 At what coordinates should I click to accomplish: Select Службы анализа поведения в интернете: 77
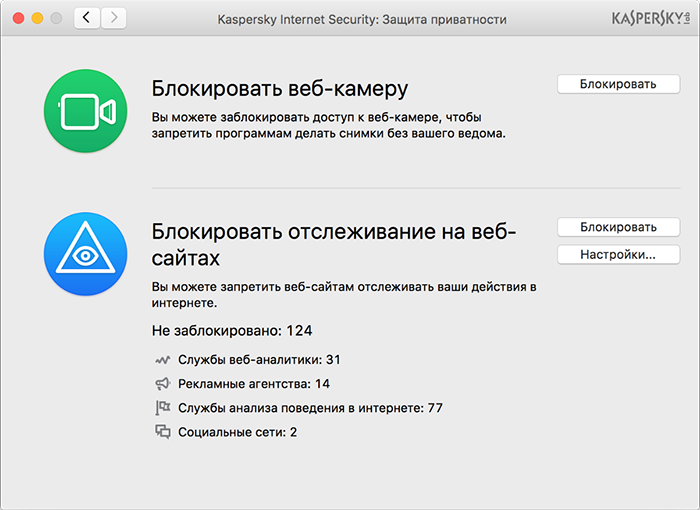(x=310, y=408)
